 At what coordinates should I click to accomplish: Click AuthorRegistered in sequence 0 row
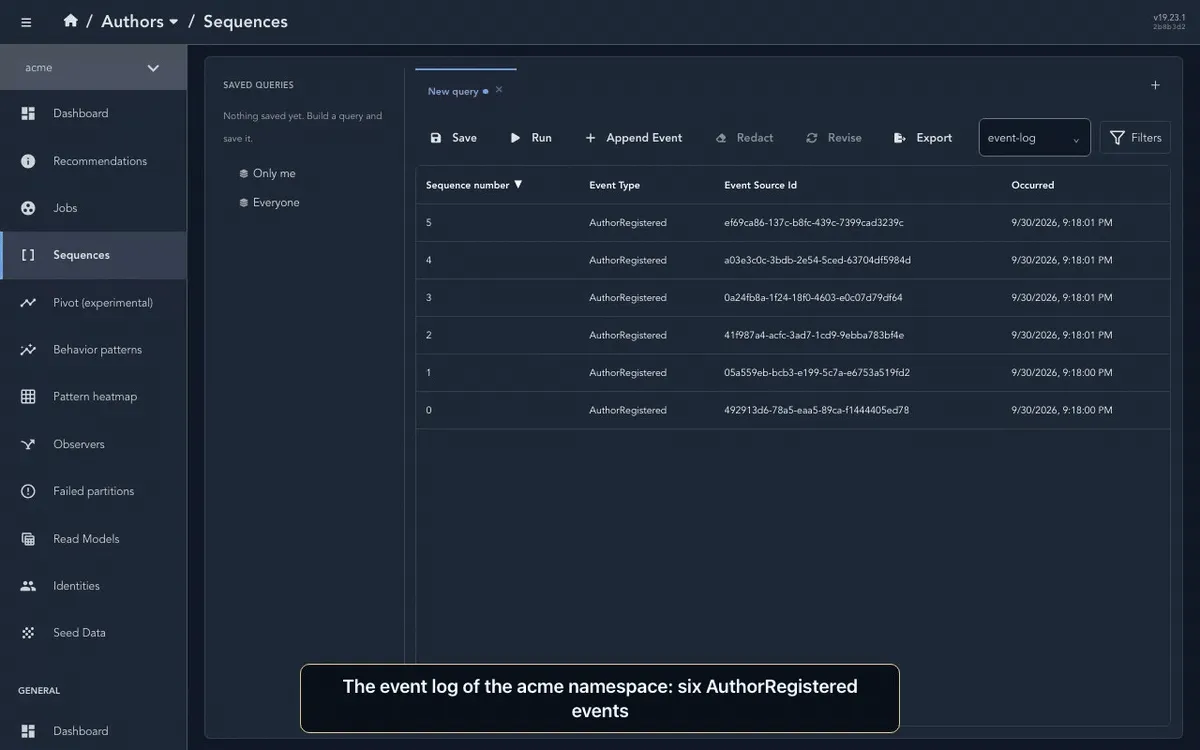627,410
